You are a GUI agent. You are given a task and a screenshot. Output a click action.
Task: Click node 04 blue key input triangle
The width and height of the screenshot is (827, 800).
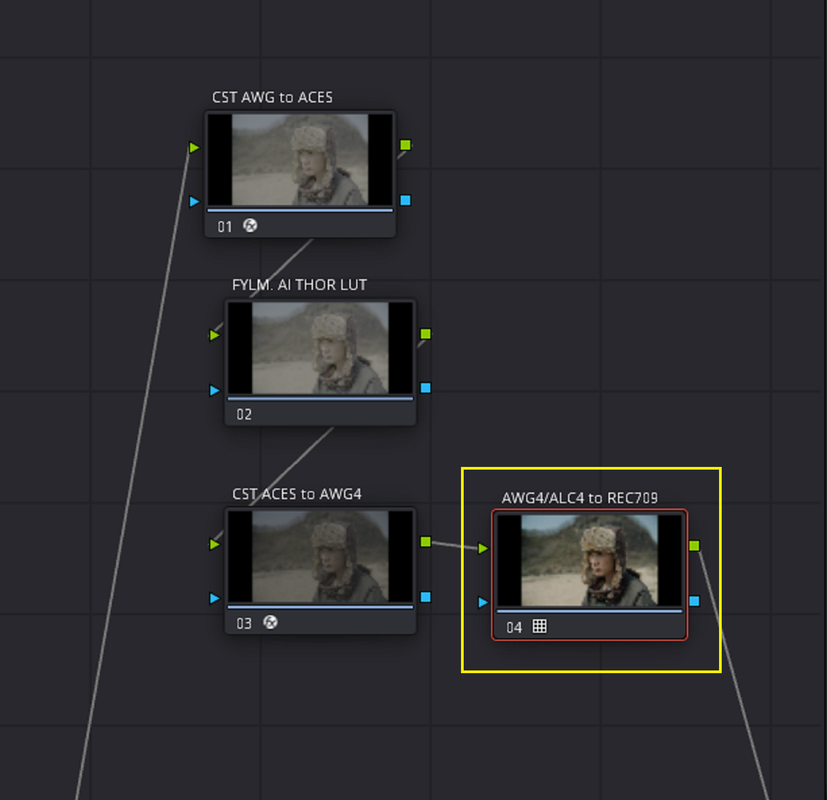coord(483,602)
